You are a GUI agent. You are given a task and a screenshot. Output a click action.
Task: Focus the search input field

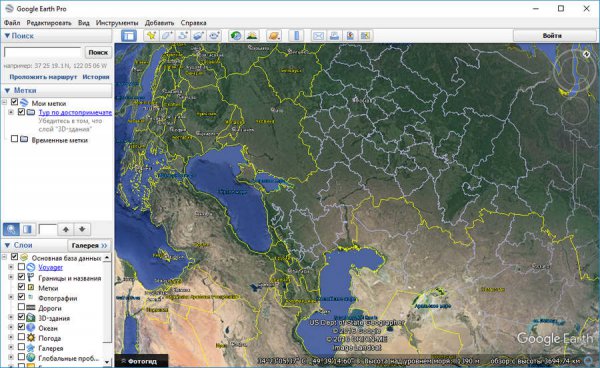pos(43,52)
